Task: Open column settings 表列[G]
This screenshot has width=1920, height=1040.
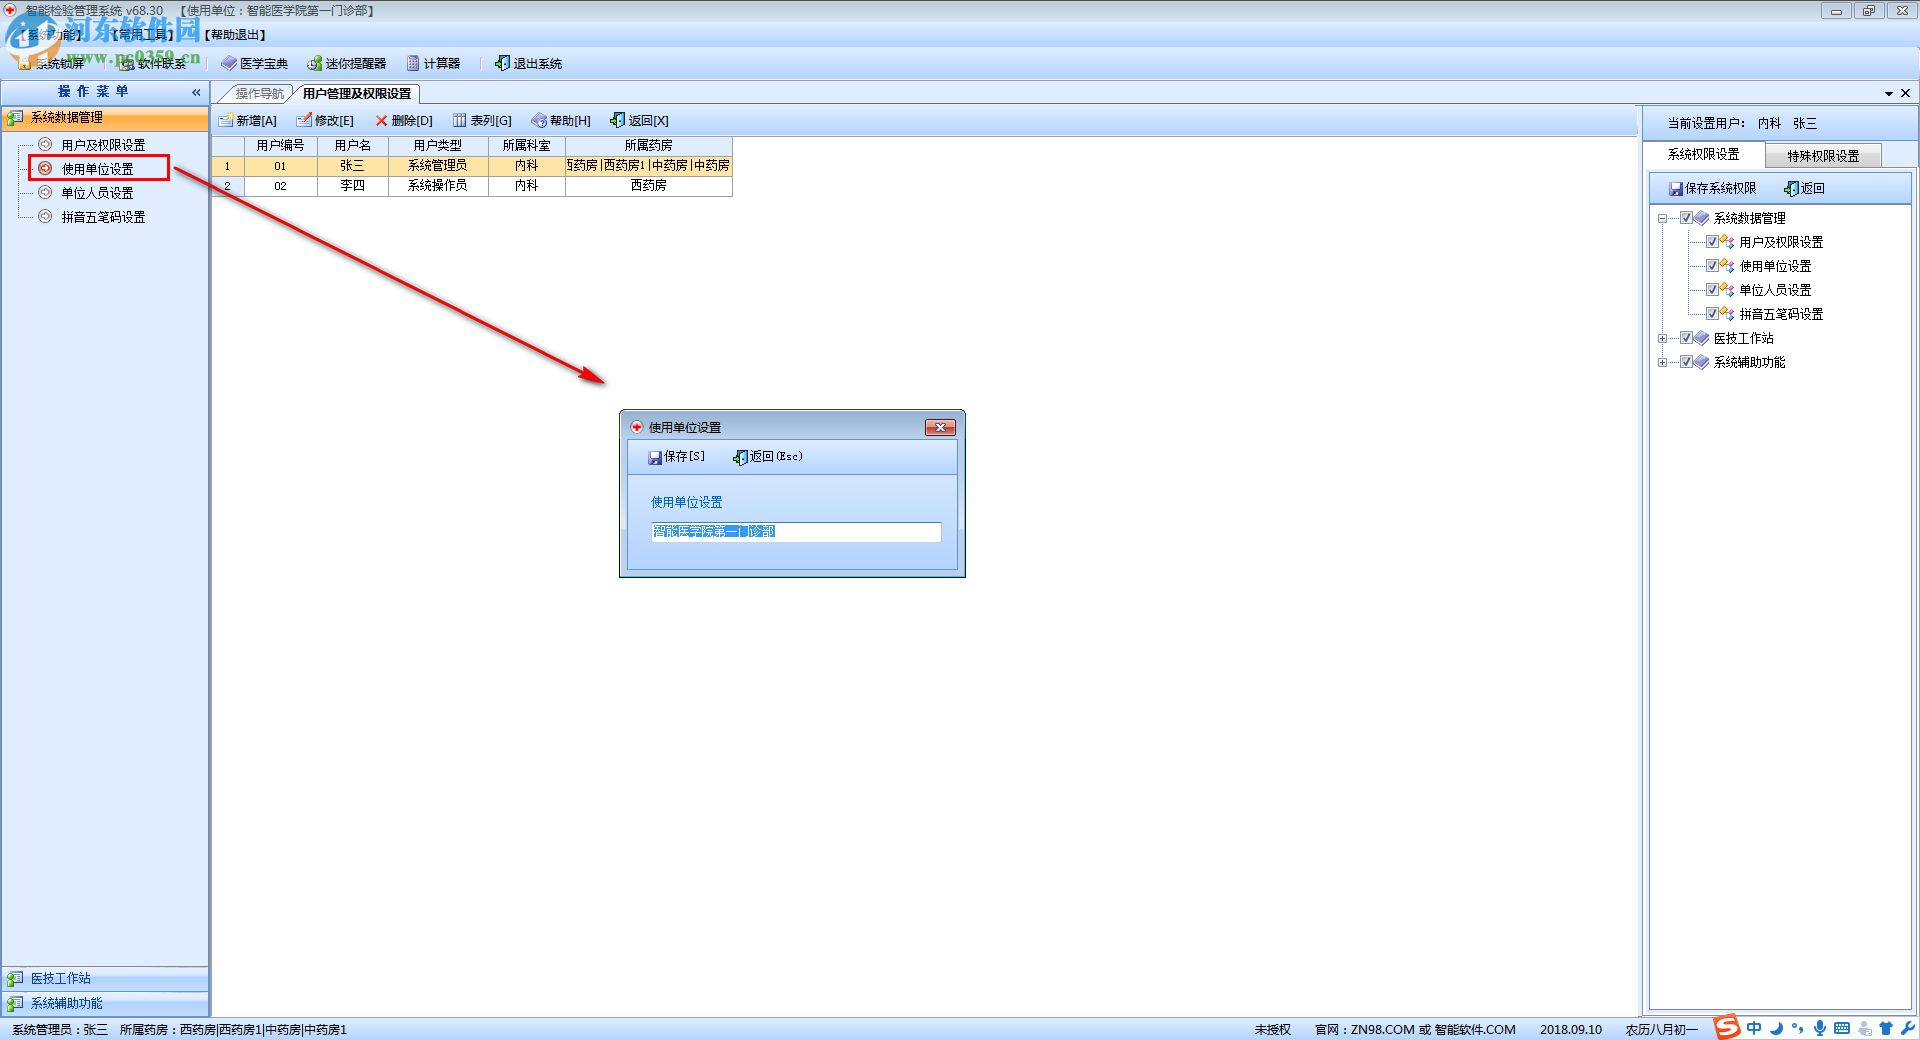Action: [x=482, y=120]
